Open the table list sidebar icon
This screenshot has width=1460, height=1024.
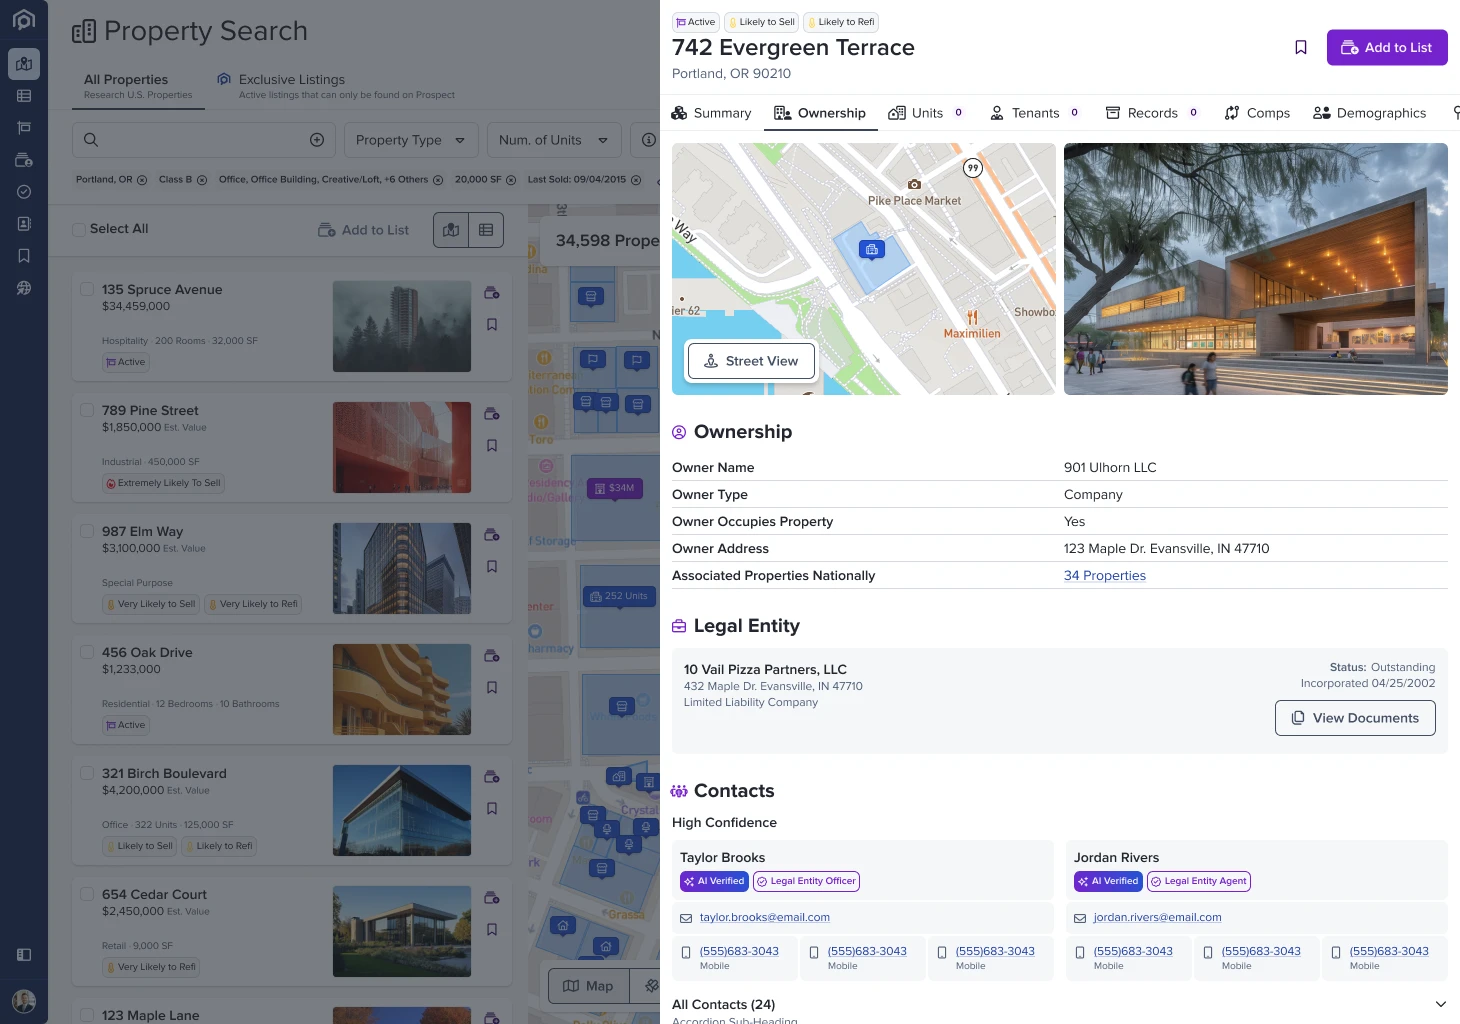pyautogui.click(x=24, y=96)
